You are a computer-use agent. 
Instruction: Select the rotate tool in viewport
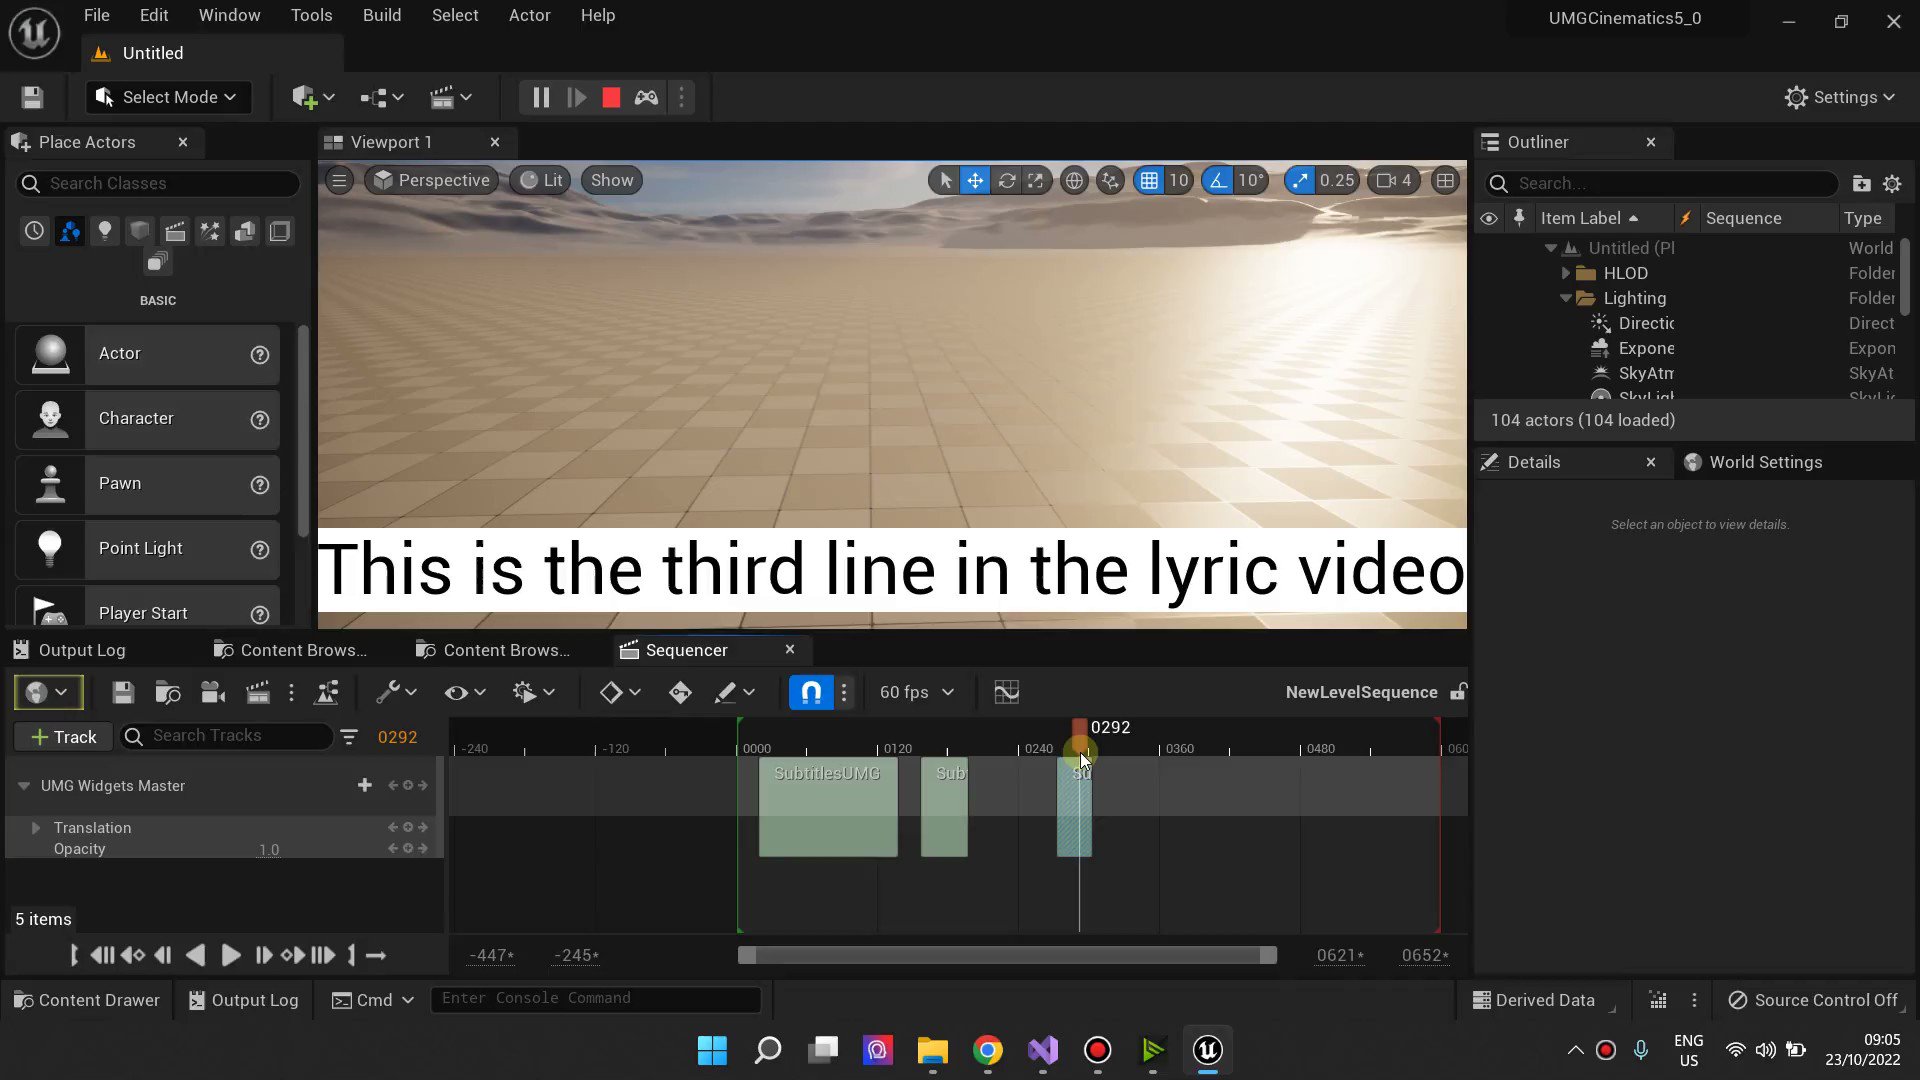point(1007,181)
